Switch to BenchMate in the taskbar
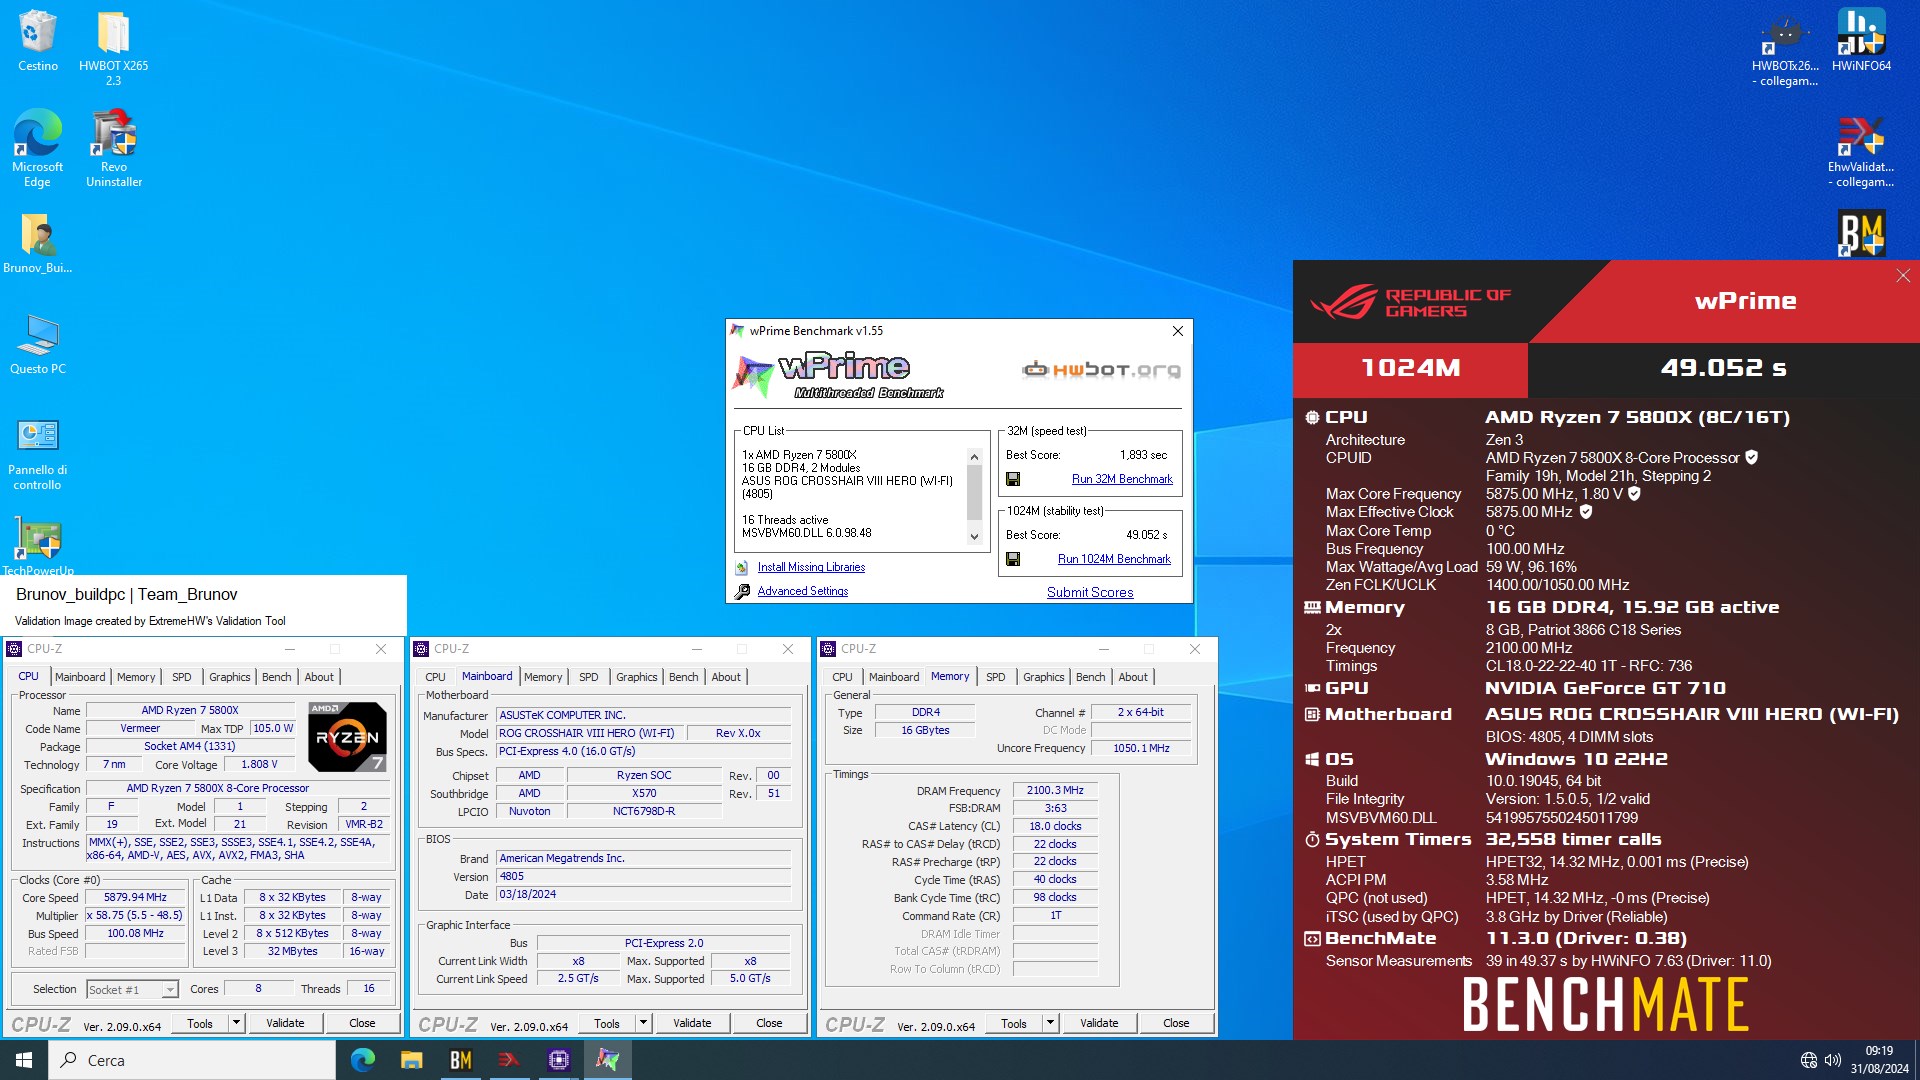1920x1080 pixels. (x=461, y=1060)
